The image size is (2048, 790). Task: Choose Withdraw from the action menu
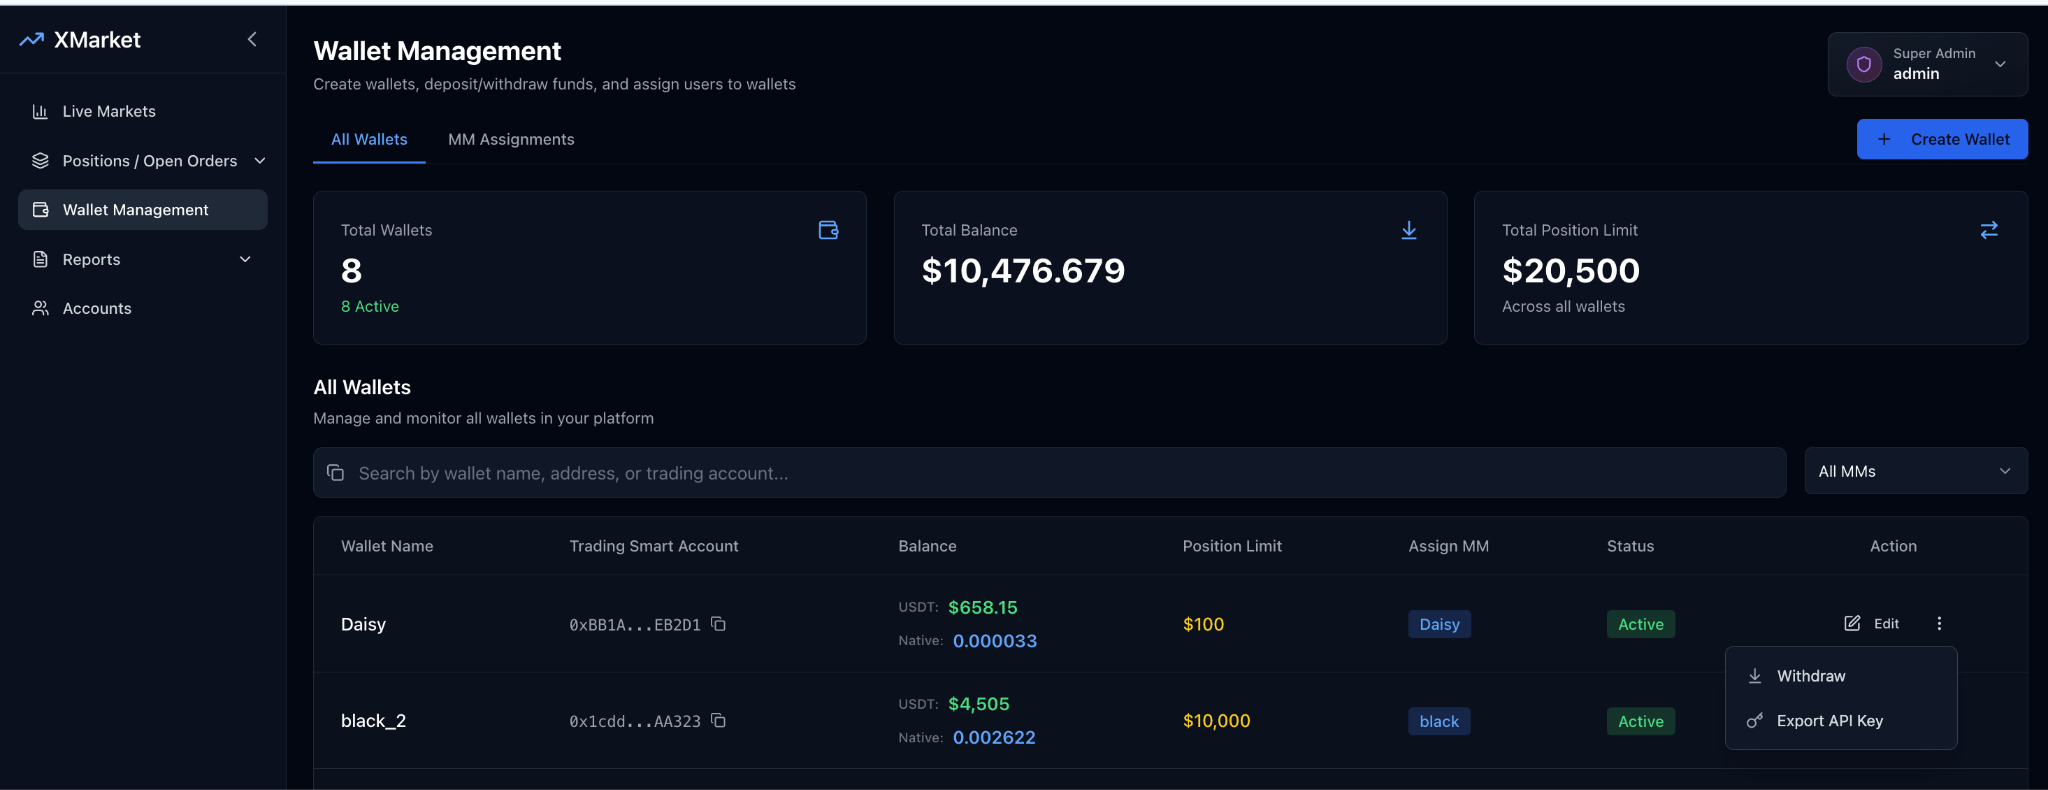[1810, 677]
